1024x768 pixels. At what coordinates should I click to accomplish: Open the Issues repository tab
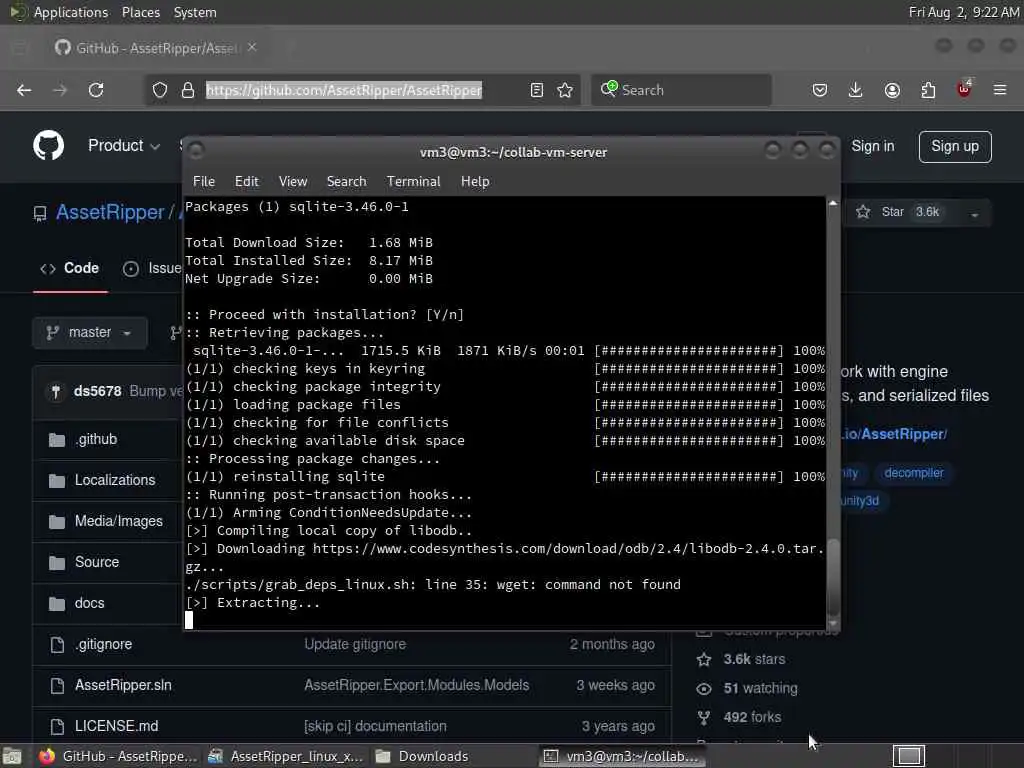point(153,268)
